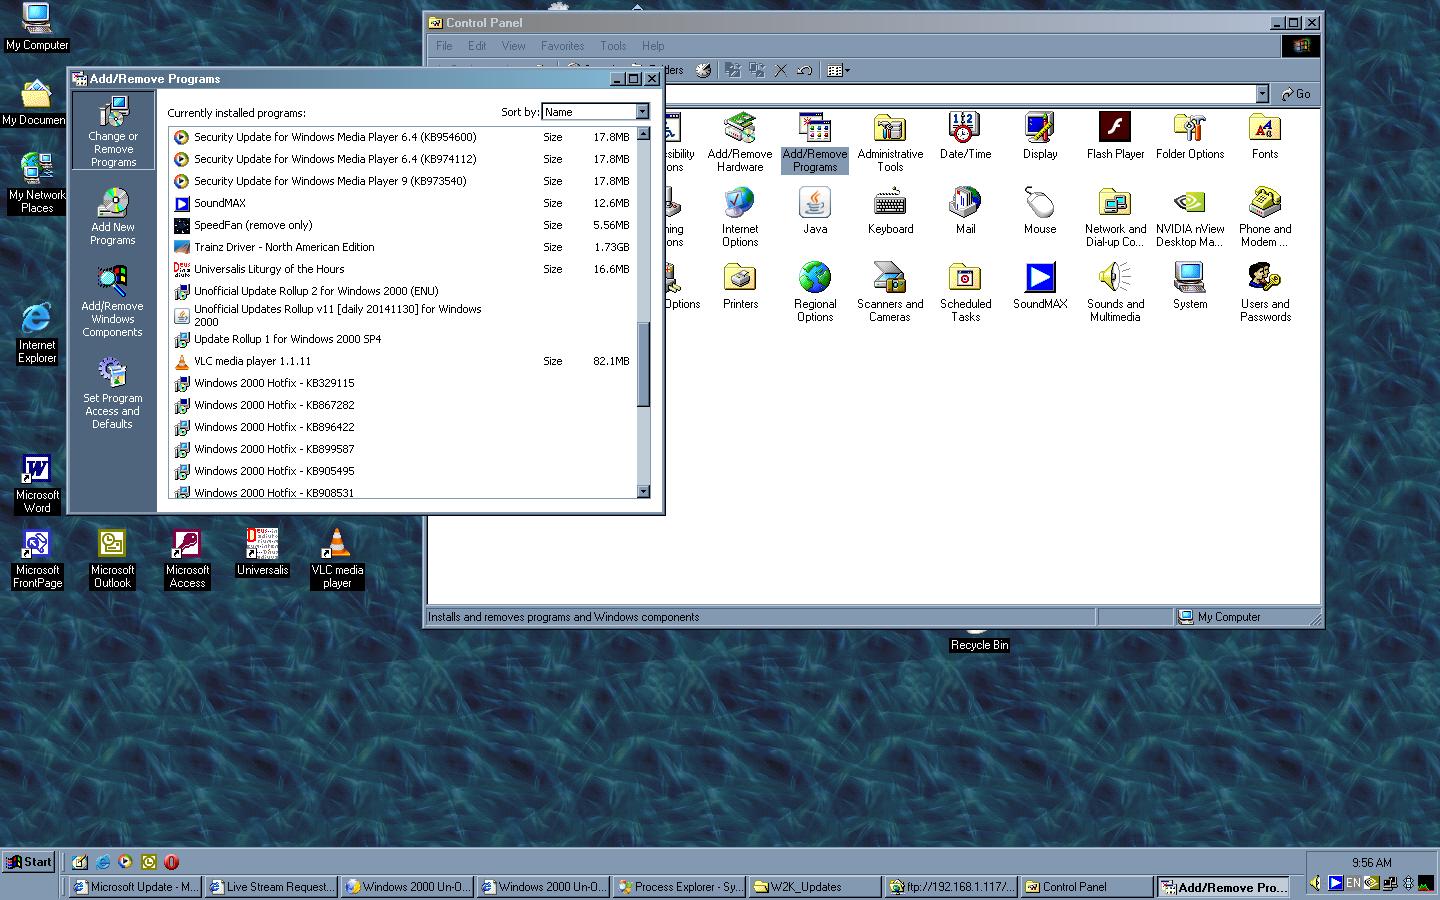Open the Help menu in Control Panel
The image size is (1440, 900).
[x=653, y=46]
